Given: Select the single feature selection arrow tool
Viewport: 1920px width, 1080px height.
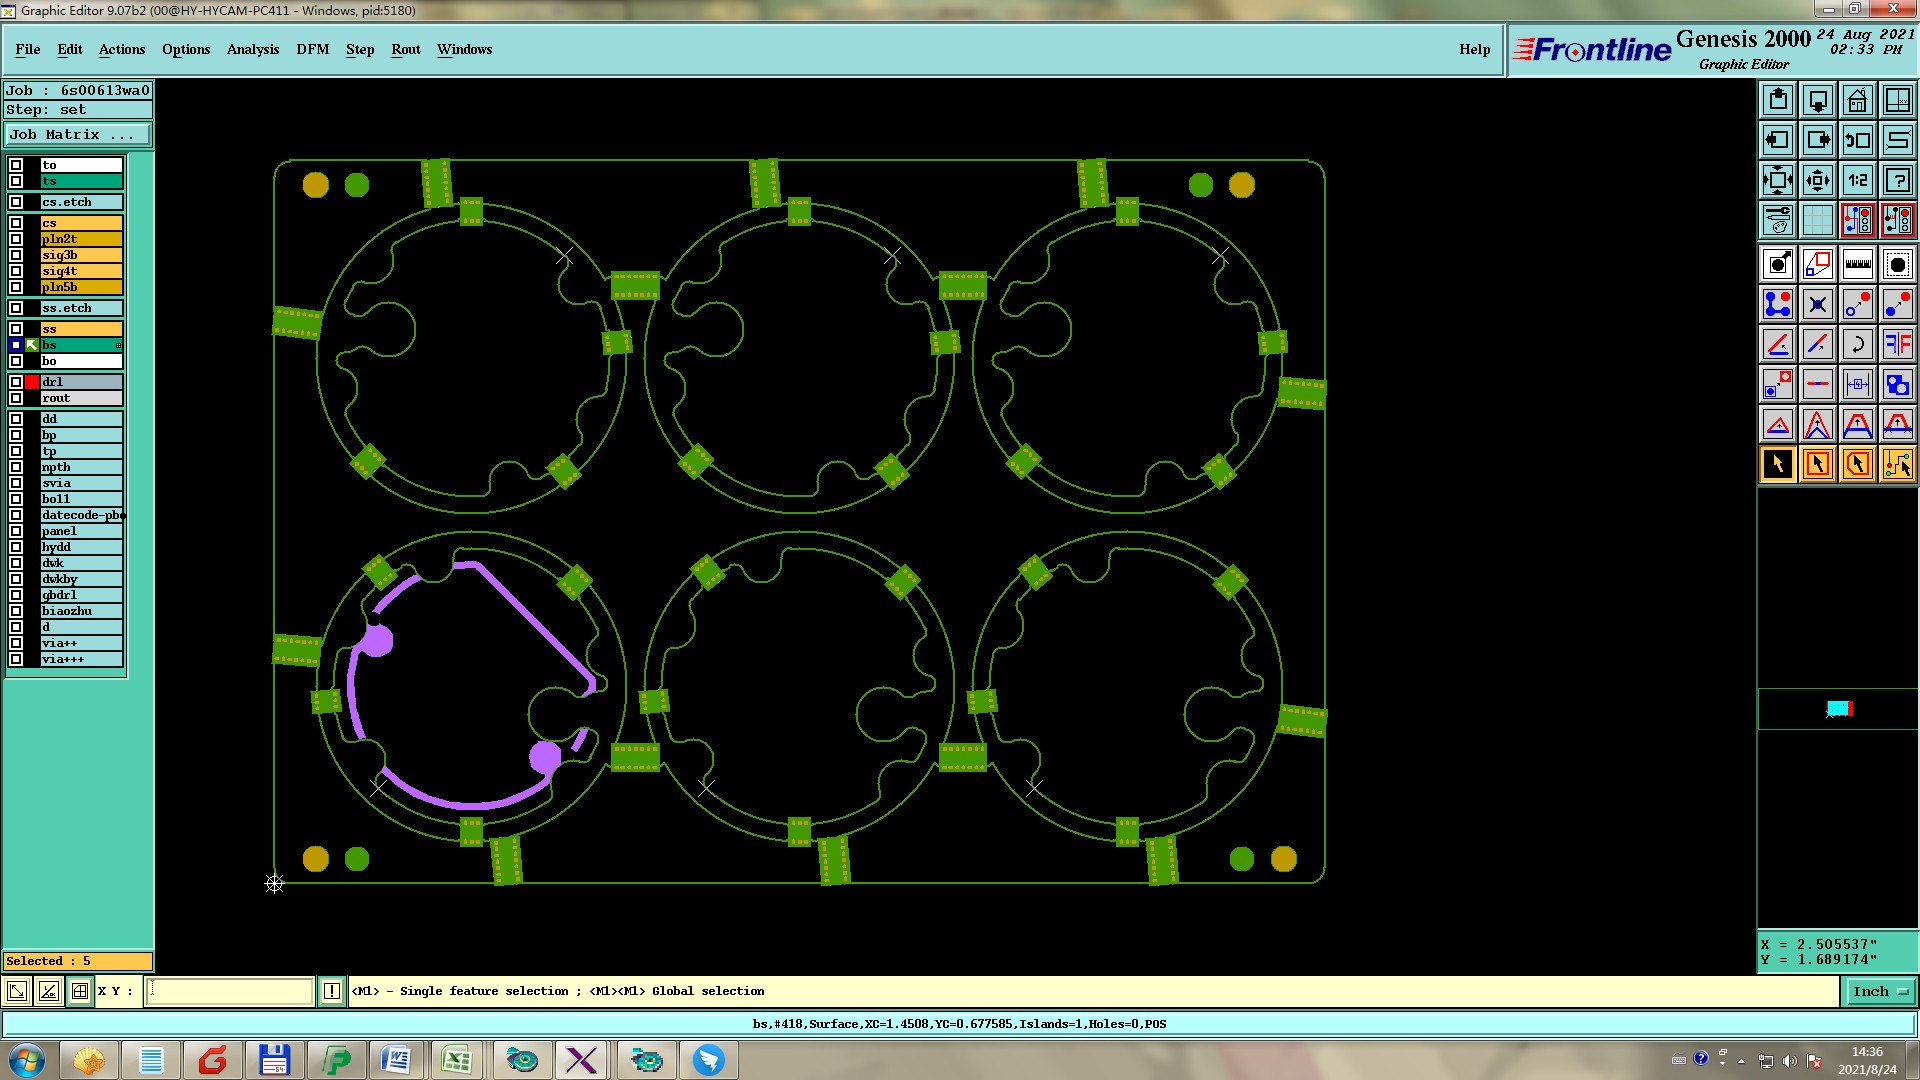Looking at the screenshot, I should pyautogui.click(x=1777, y=464).
